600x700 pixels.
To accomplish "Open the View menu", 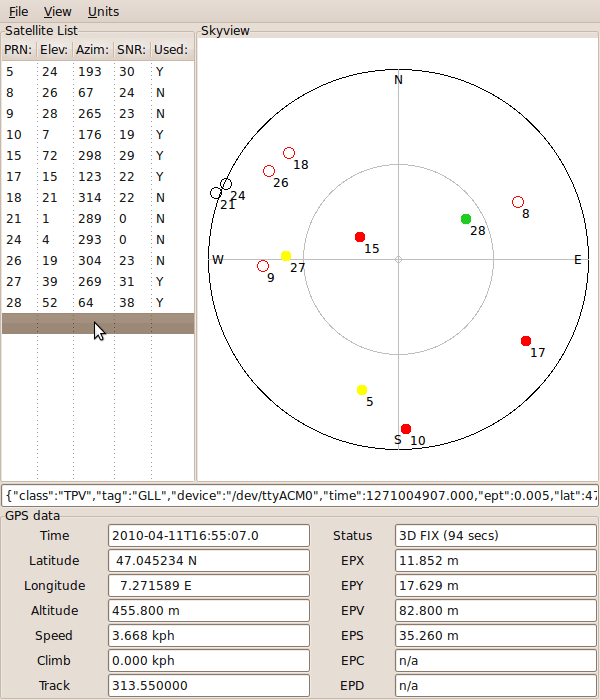I will coord(58,12).
